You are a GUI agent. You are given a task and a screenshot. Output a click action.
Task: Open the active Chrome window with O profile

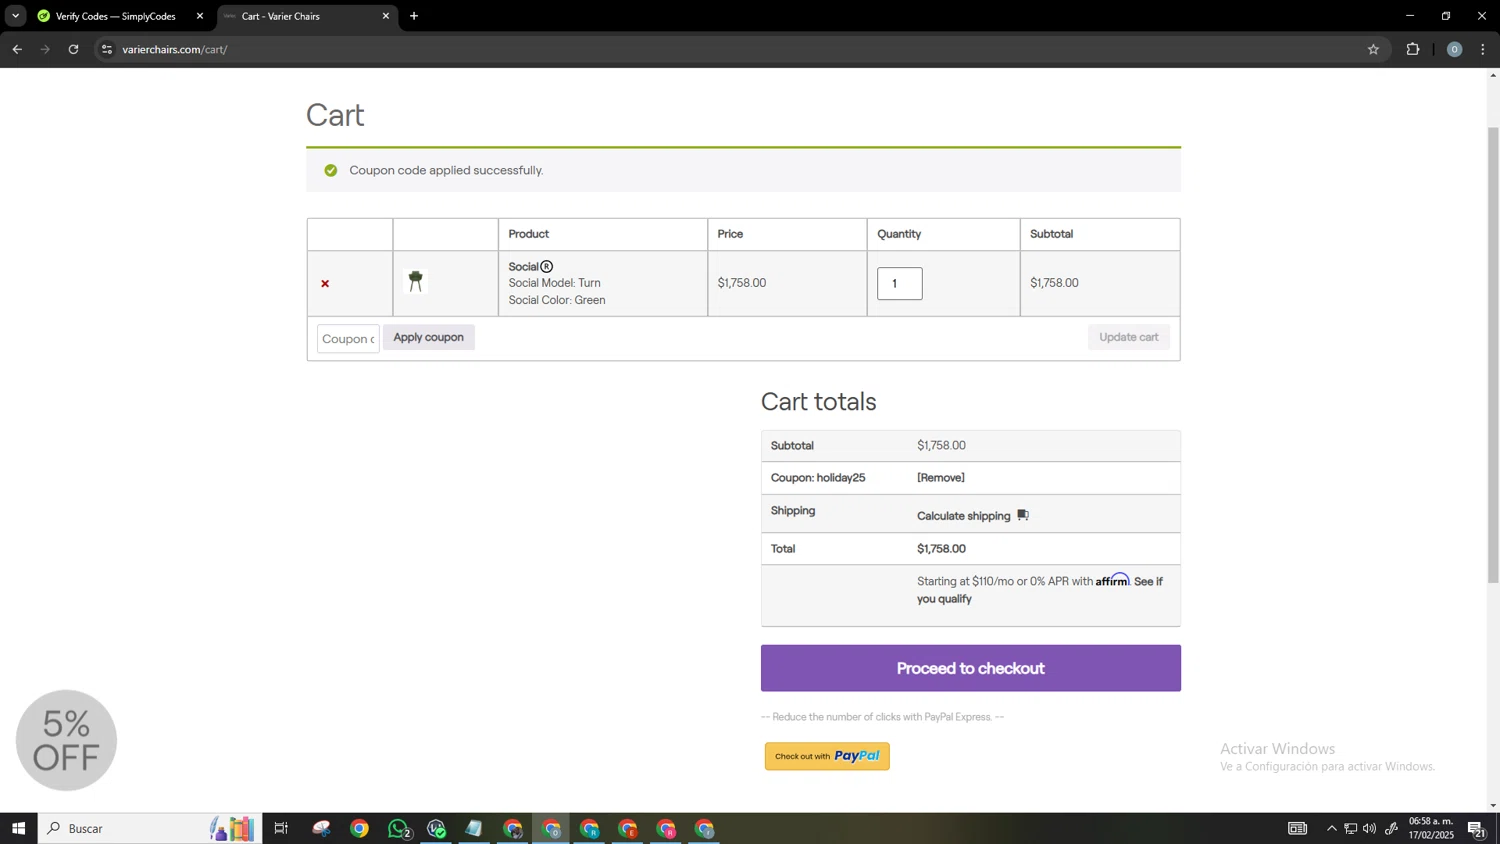point(551,828)
